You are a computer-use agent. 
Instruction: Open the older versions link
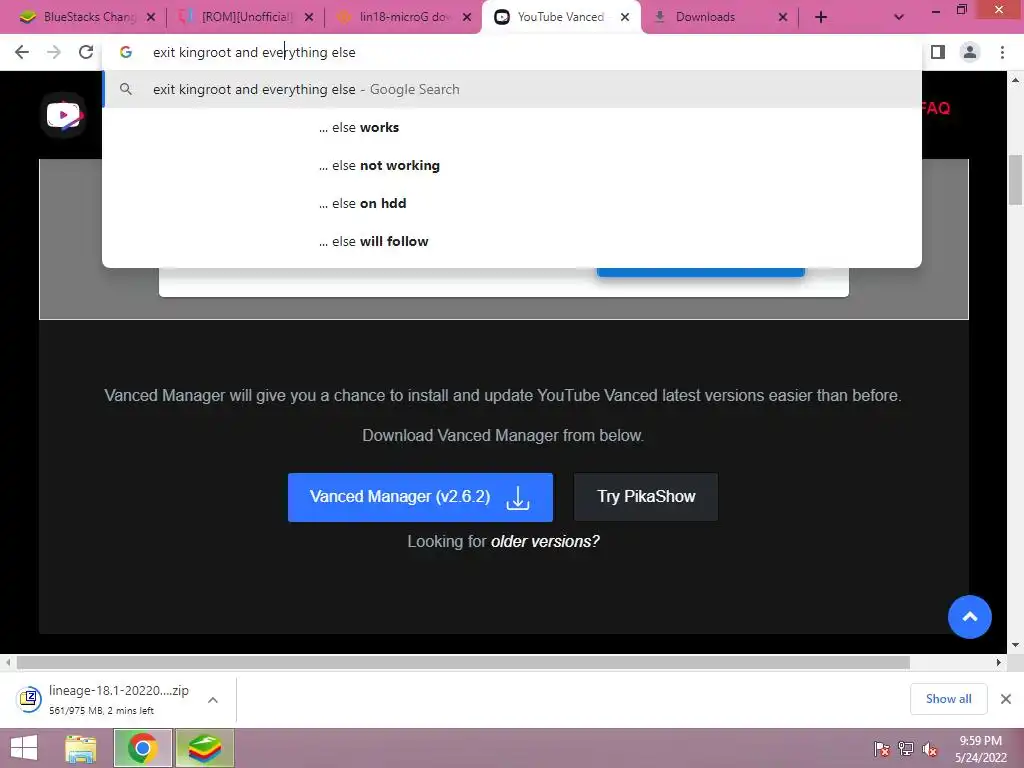(545, 541)
